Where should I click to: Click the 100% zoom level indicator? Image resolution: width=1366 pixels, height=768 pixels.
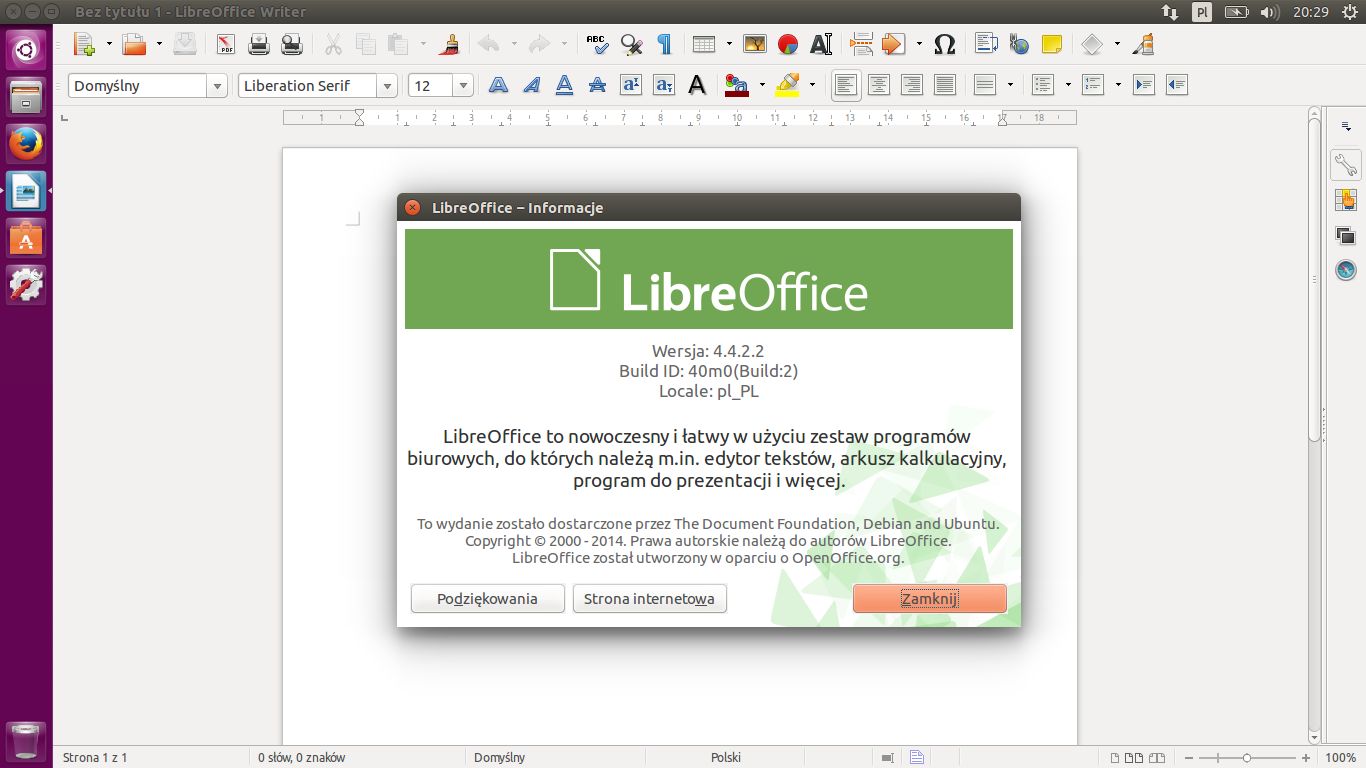pos(1341,758)
